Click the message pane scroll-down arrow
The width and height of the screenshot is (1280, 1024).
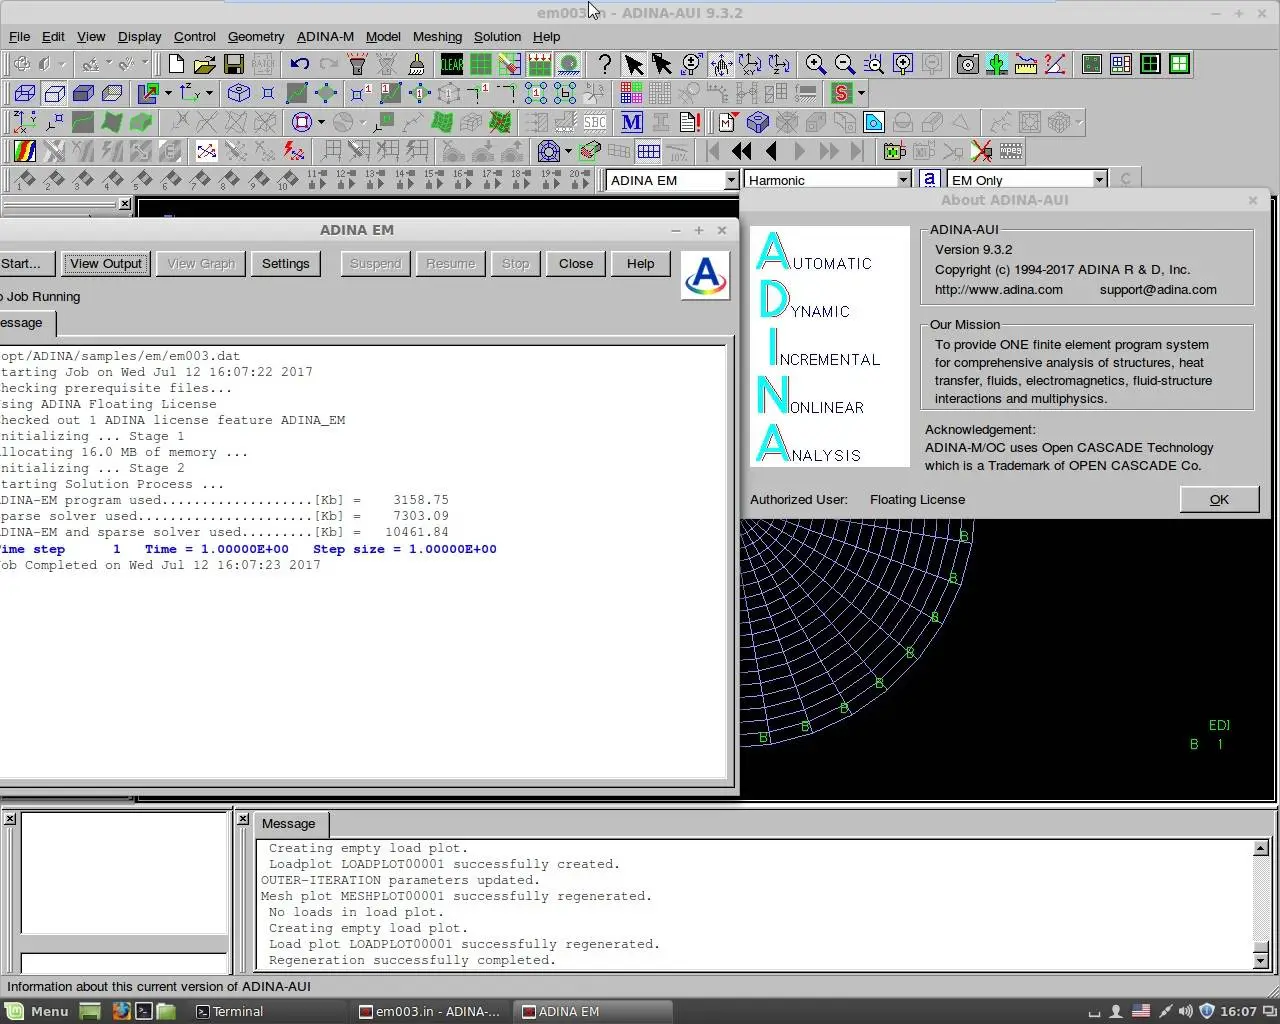pyautogui.click(x=1260, y=961)
